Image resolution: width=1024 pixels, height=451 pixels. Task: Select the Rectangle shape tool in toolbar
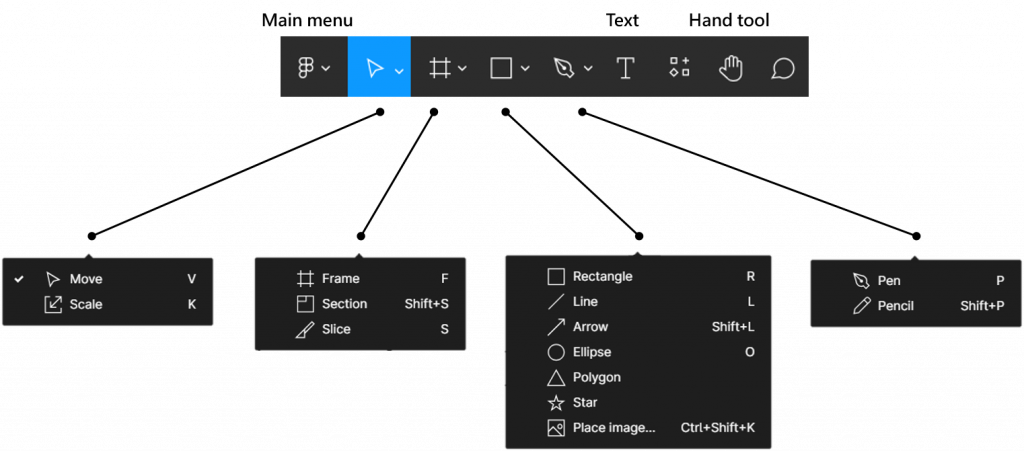click(x=501, y=68)
